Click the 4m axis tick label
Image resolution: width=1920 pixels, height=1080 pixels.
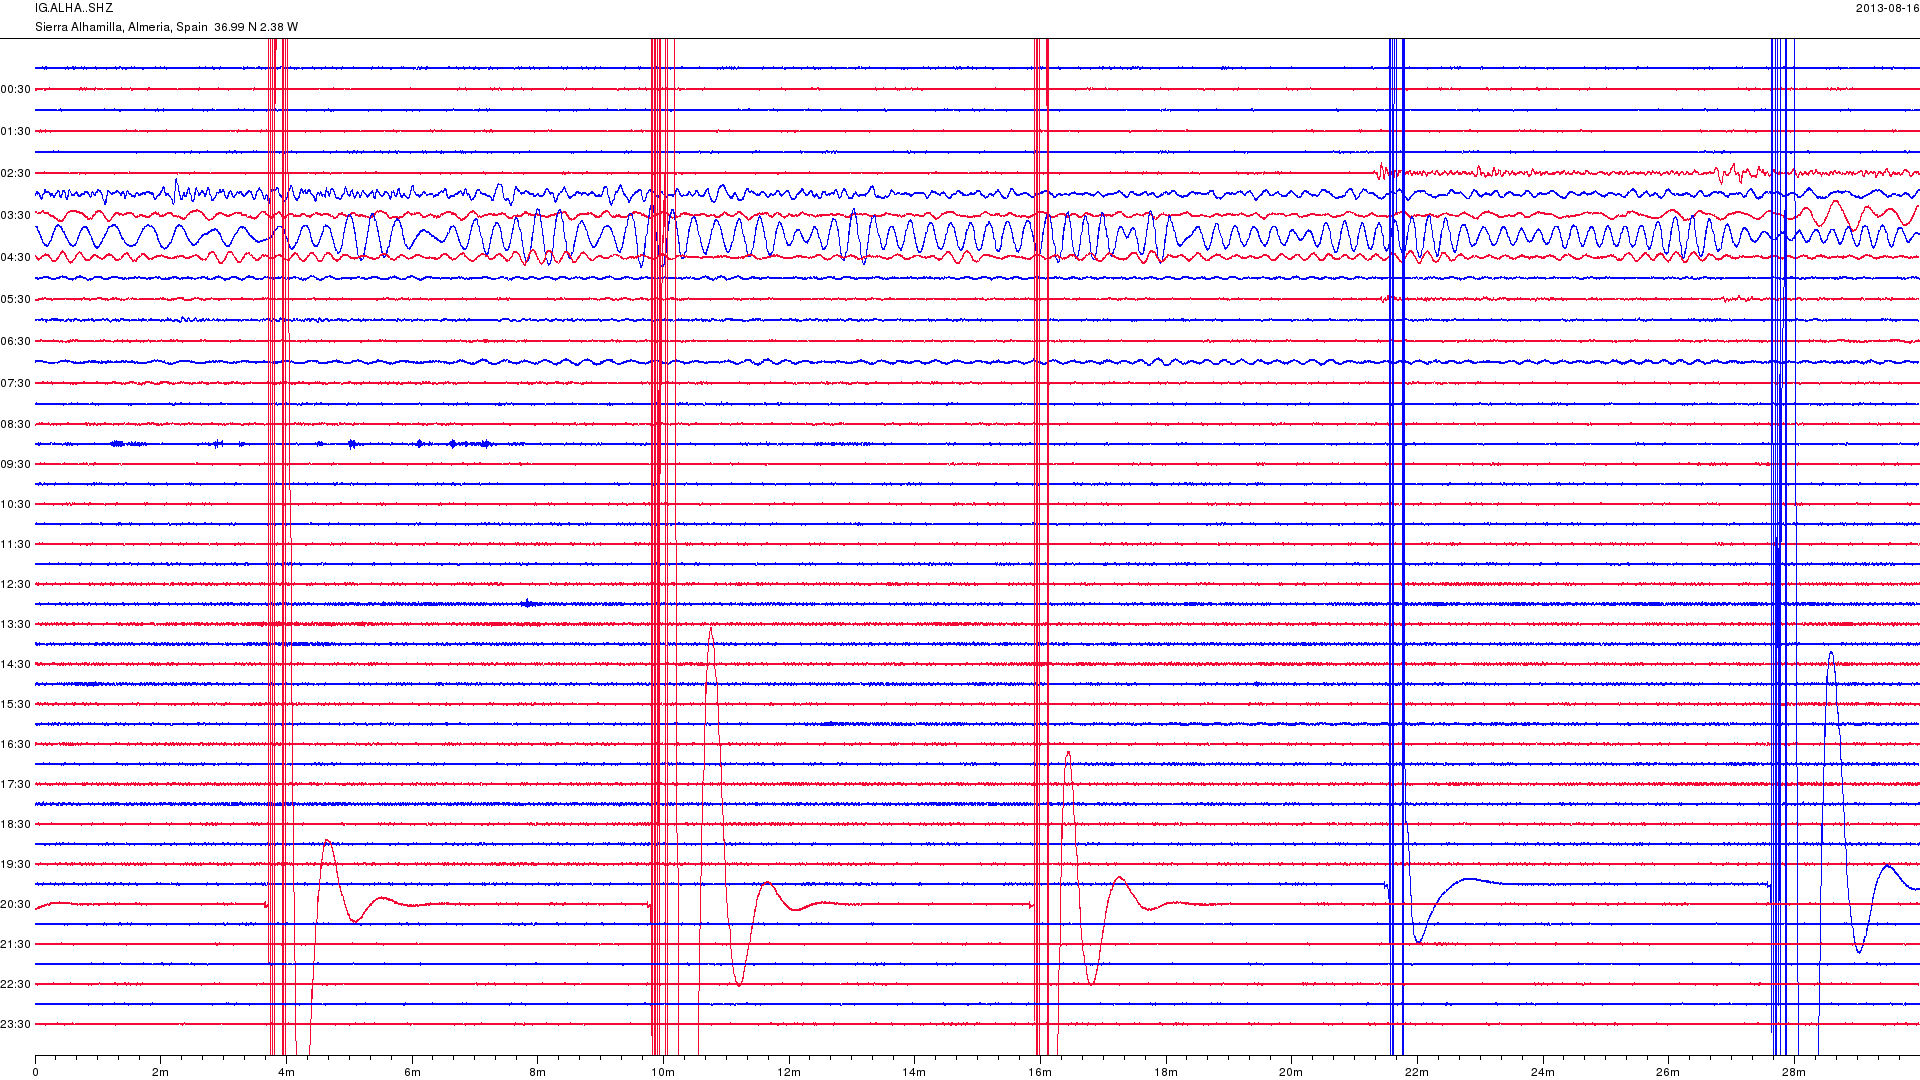pos(286,1072)
